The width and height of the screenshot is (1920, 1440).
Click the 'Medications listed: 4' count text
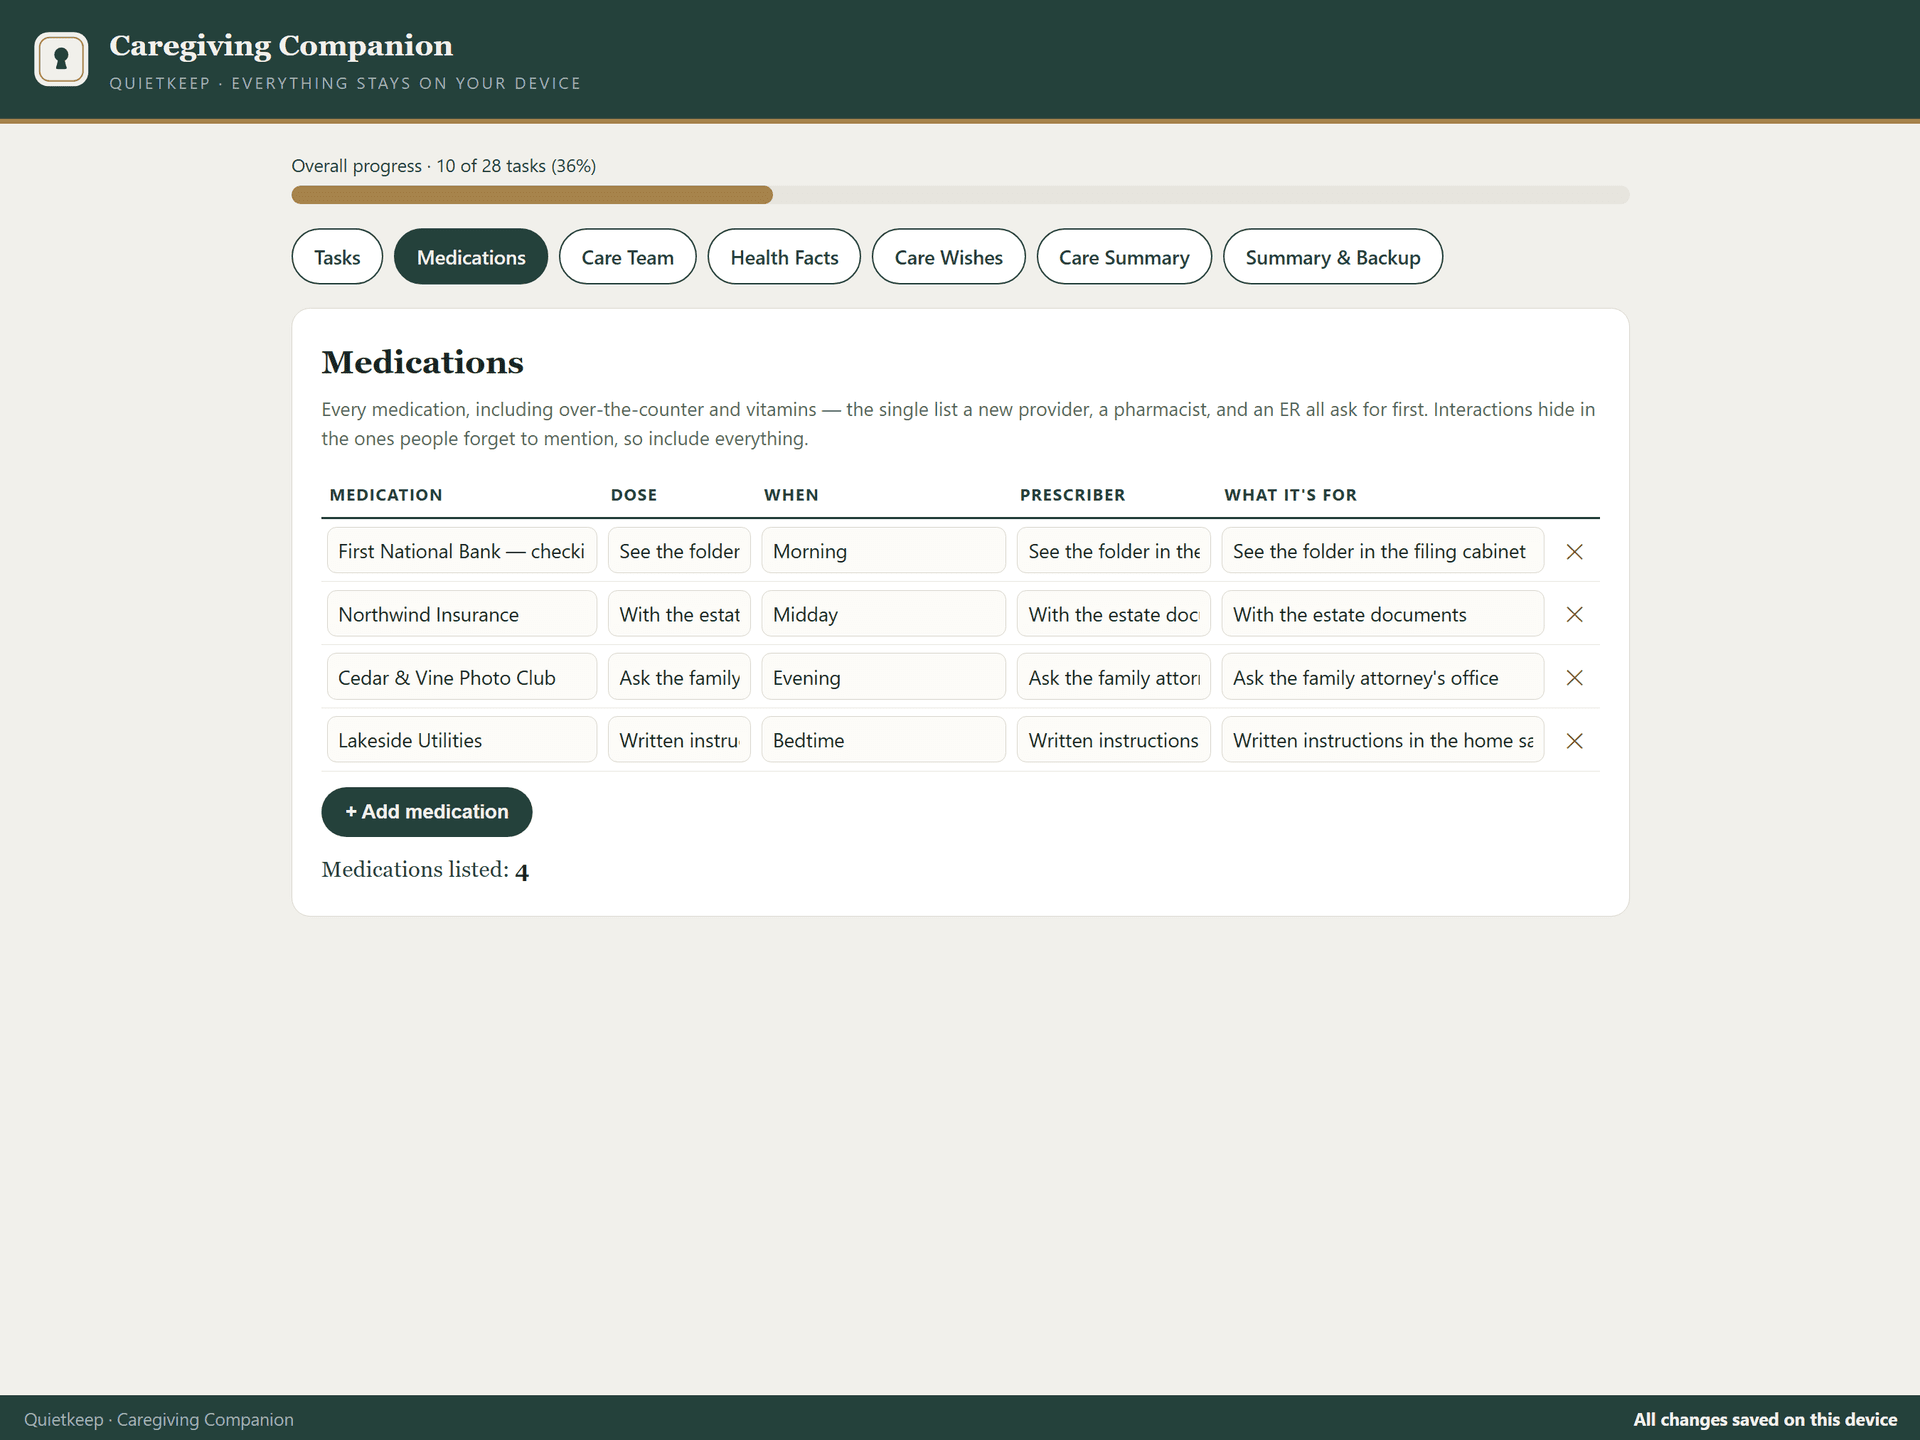point(425,870)
